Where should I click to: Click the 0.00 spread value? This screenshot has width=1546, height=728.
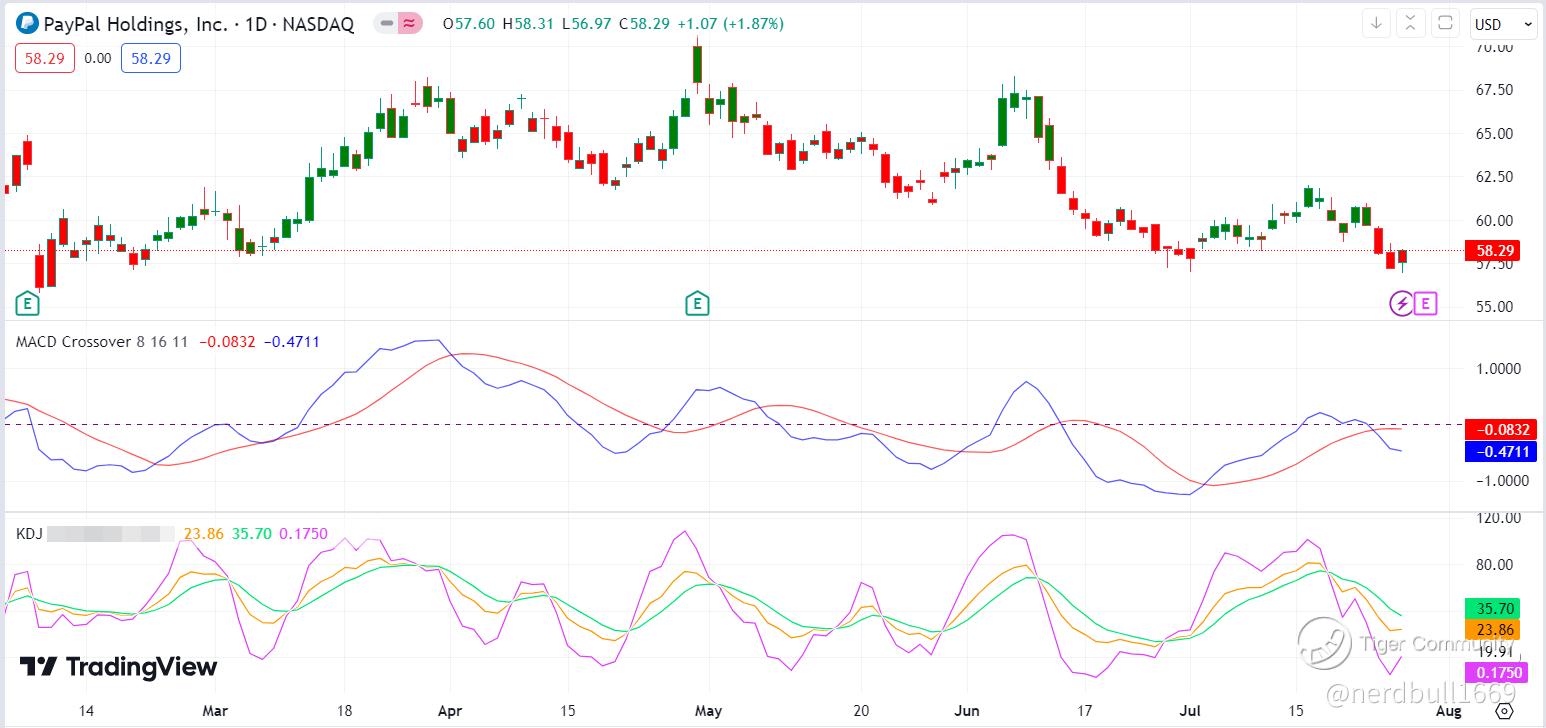point(98,59)
